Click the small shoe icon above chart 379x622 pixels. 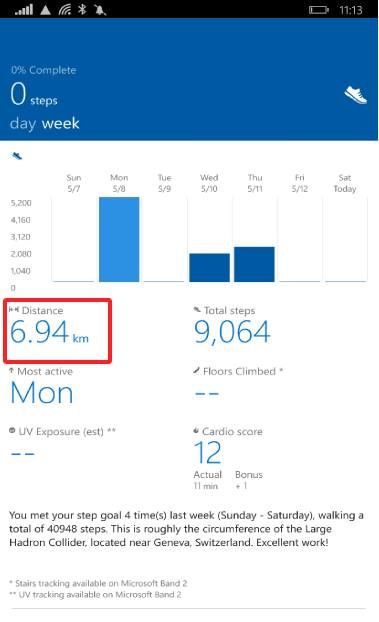(17, 156)
